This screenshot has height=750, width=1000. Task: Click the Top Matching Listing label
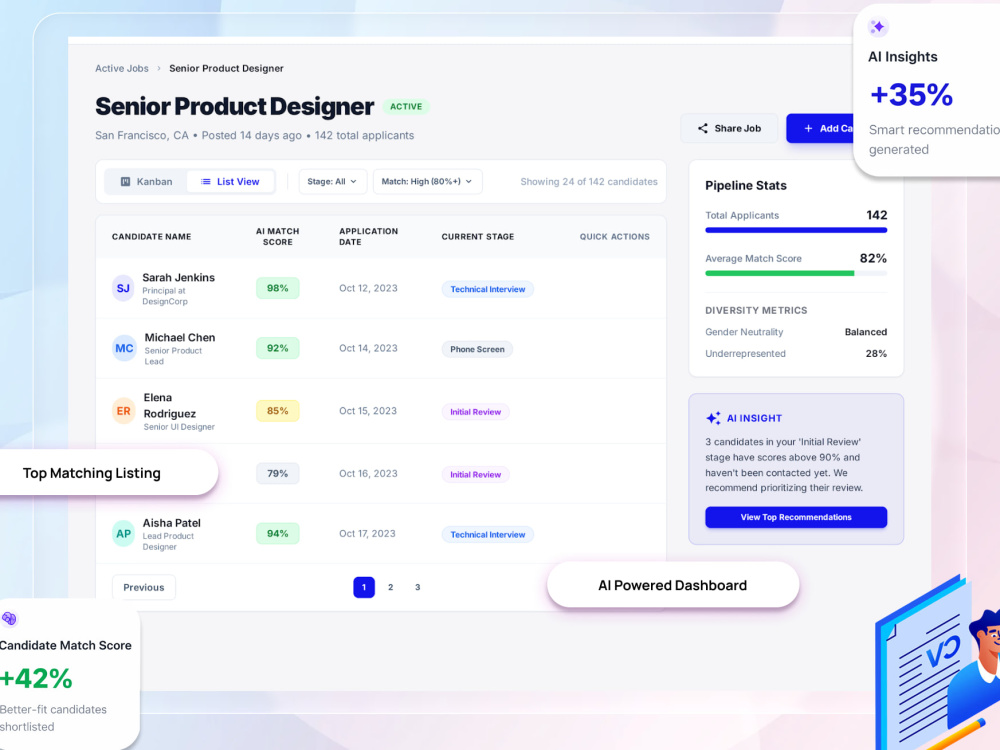92,473
